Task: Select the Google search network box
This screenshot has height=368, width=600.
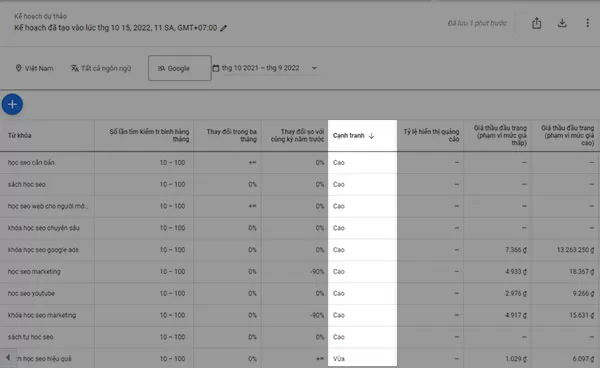Action: pos(179,68)
